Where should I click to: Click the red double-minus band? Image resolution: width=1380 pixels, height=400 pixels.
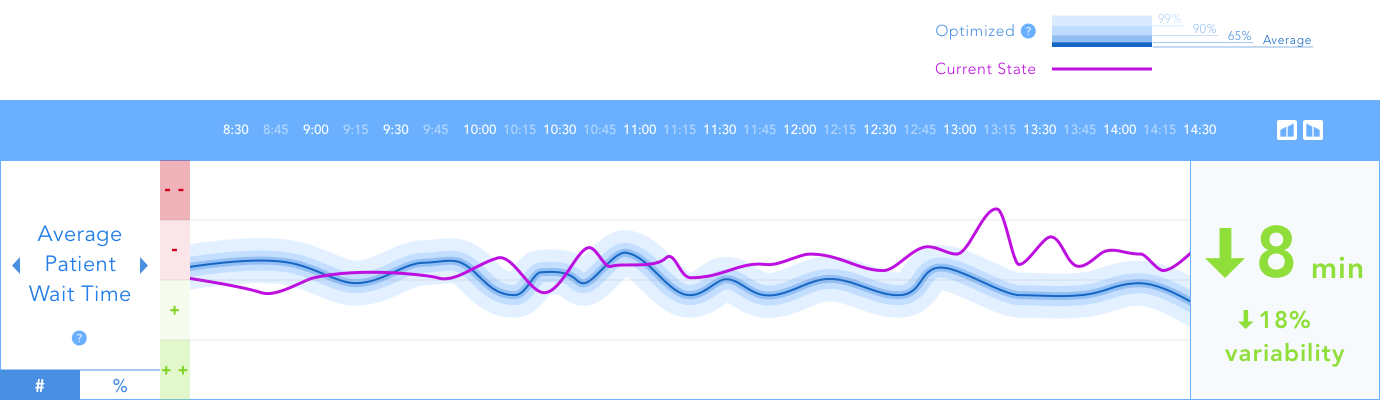(174, 190)
